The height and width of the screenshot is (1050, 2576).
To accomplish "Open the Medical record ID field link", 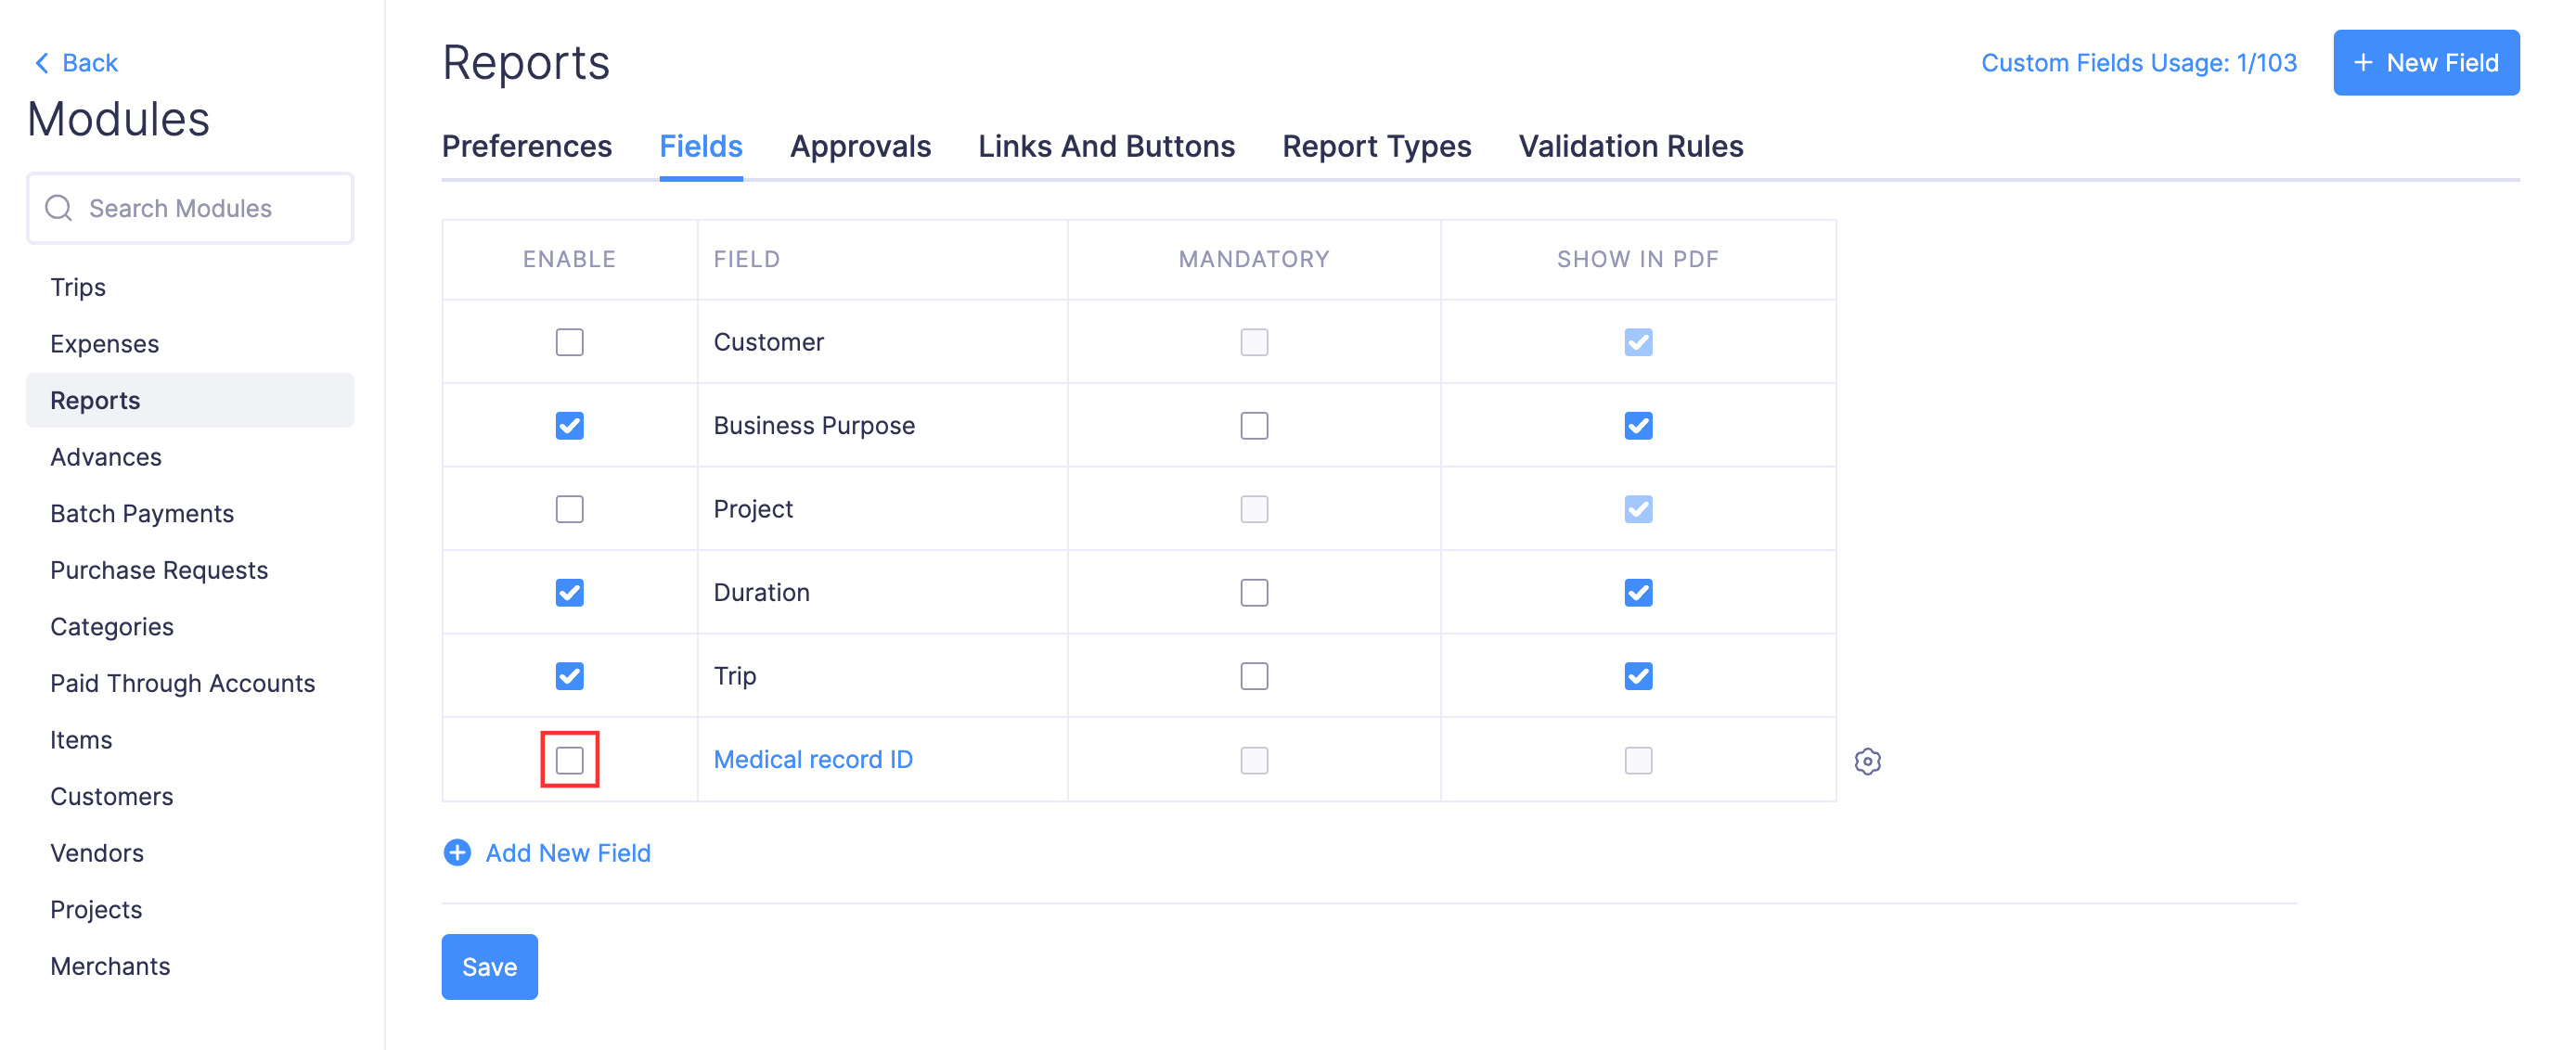I will (812, 759).
